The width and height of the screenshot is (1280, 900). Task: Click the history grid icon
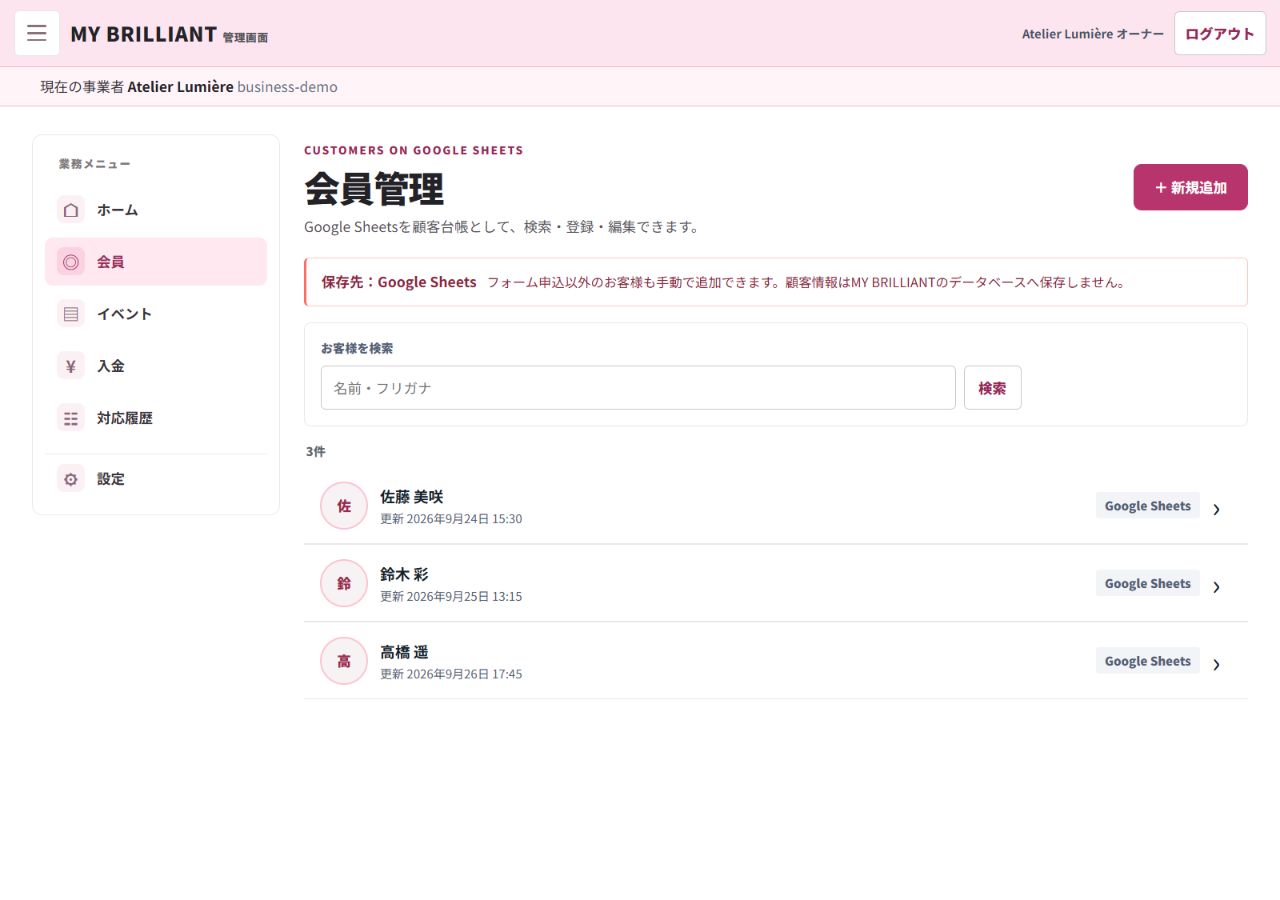pyautogui.click(x=71, y=418)
